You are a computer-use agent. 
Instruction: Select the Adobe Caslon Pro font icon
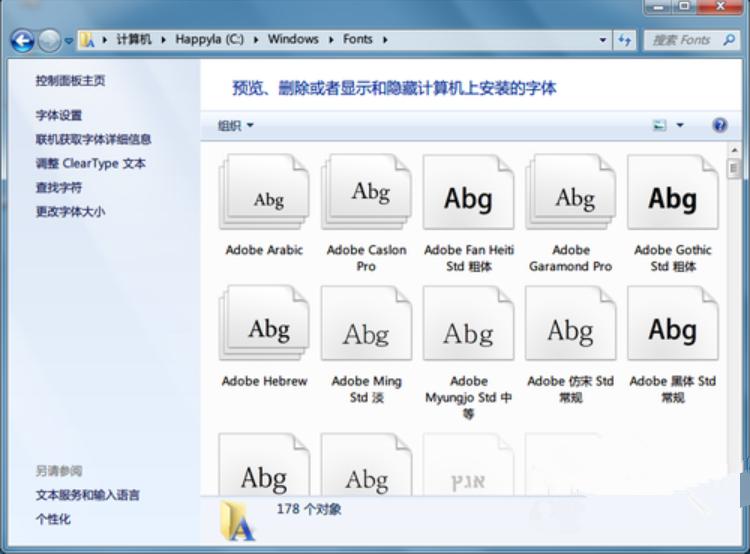click(366, 191)
